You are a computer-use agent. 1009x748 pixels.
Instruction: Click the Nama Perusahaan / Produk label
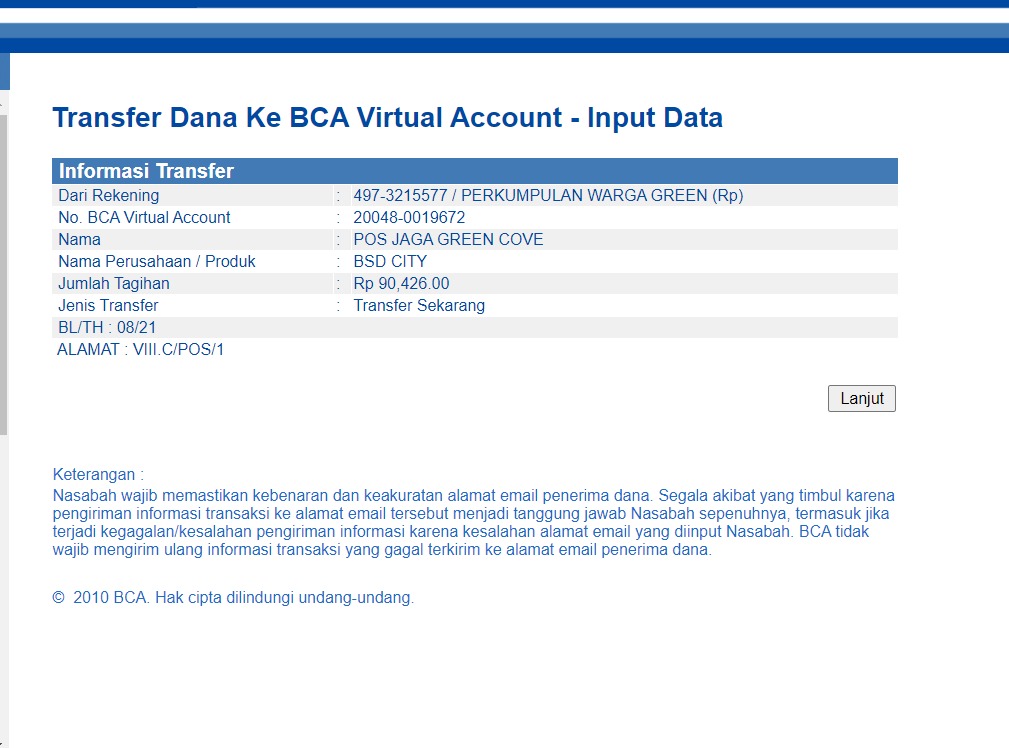[156, 262]
